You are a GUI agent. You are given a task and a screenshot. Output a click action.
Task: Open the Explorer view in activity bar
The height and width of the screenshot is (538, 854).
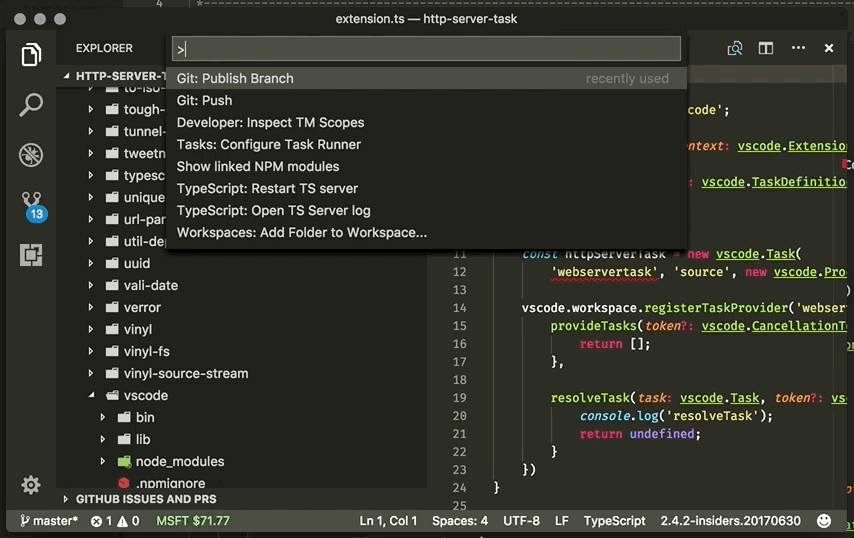tap(31, 54)
